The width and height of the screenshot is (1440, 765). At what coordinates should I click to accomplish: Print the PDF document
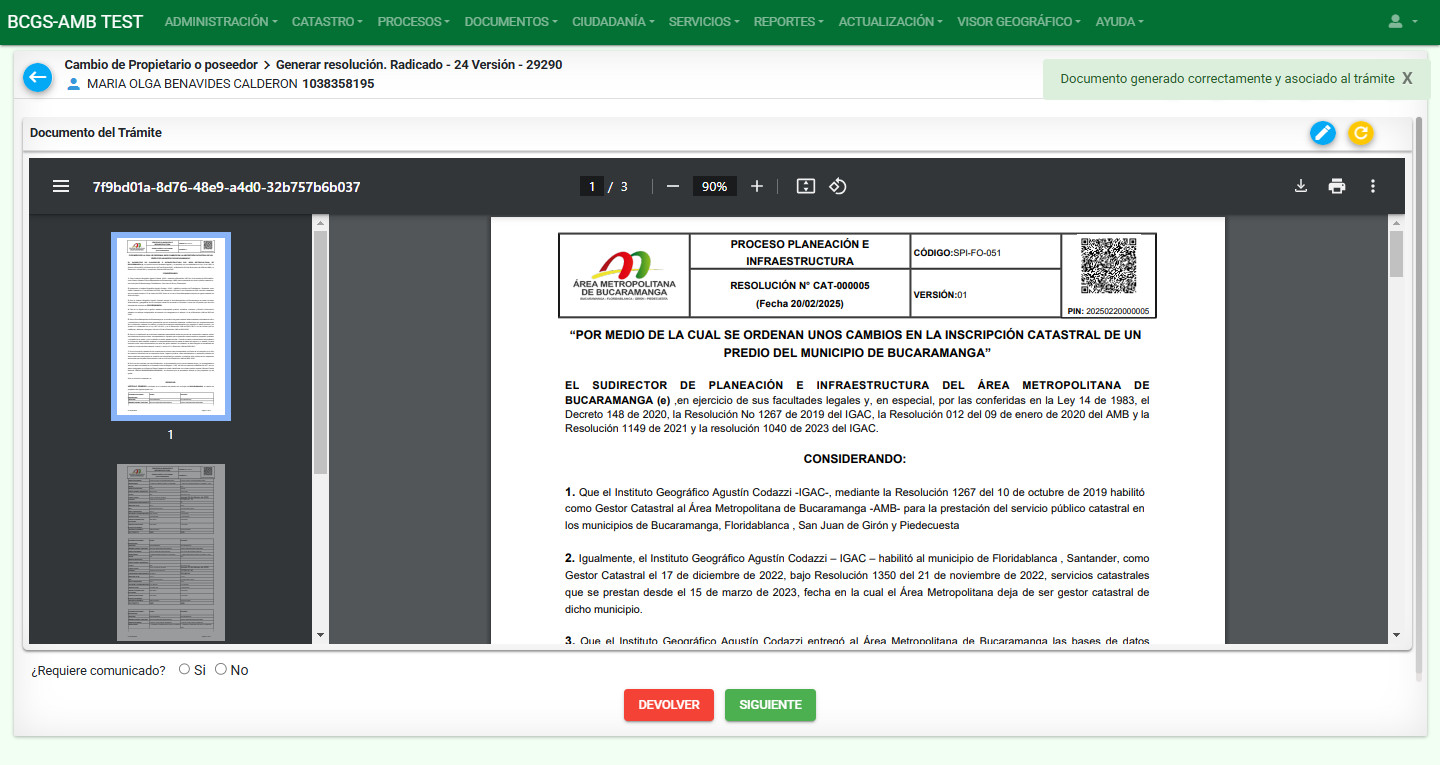1337,186
